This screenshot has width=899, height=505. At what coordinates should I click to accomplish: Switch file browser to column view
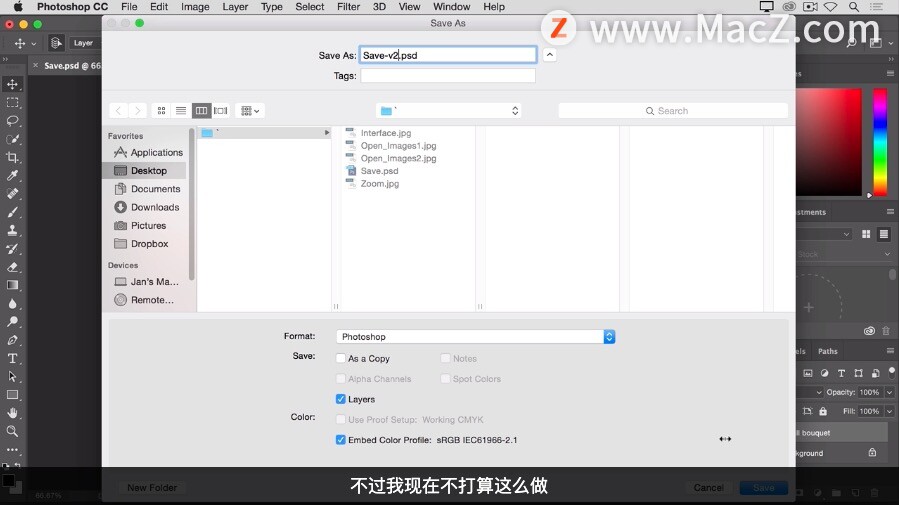tap(201, 111)
